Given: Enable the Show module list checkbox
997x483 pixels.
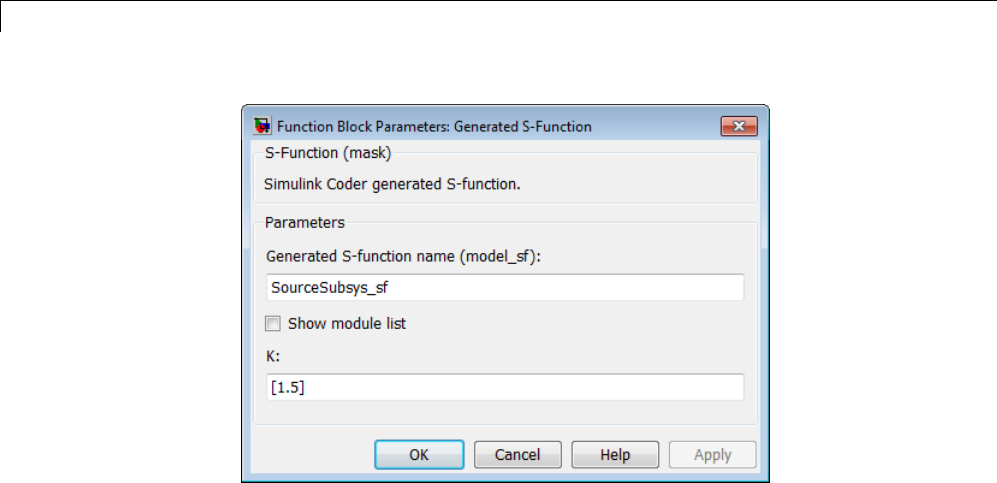Looking at the screenshot, I should point(273,324).
